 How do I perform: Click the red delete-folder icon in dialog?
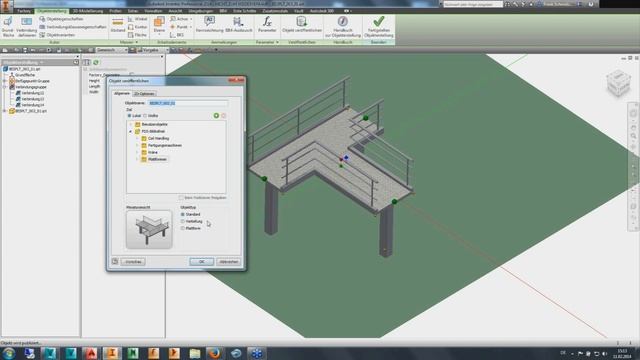(x=223, y=116)
